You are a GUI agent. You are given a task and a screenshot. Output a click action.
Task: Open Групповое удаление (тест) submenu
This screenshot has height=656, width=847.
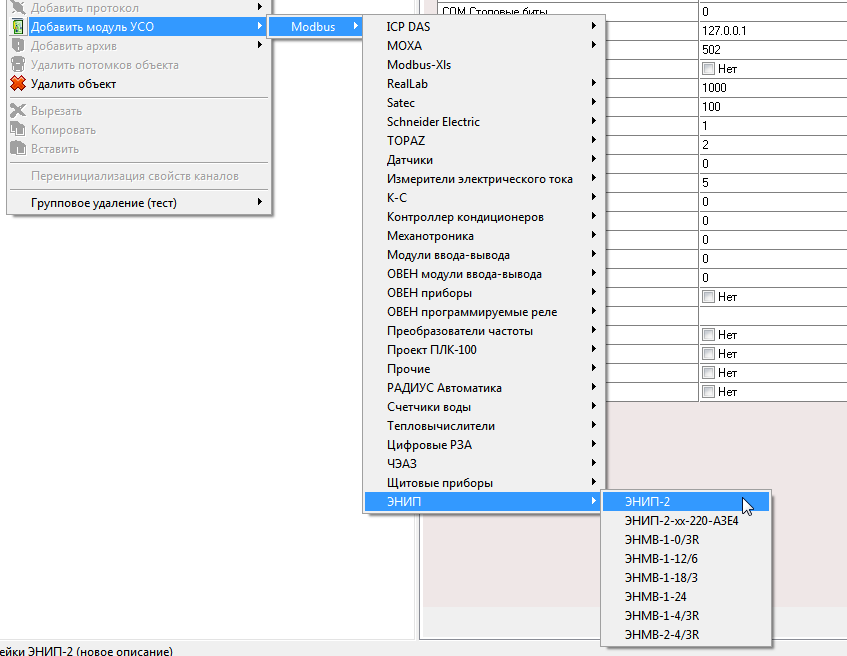pos(138,203)
